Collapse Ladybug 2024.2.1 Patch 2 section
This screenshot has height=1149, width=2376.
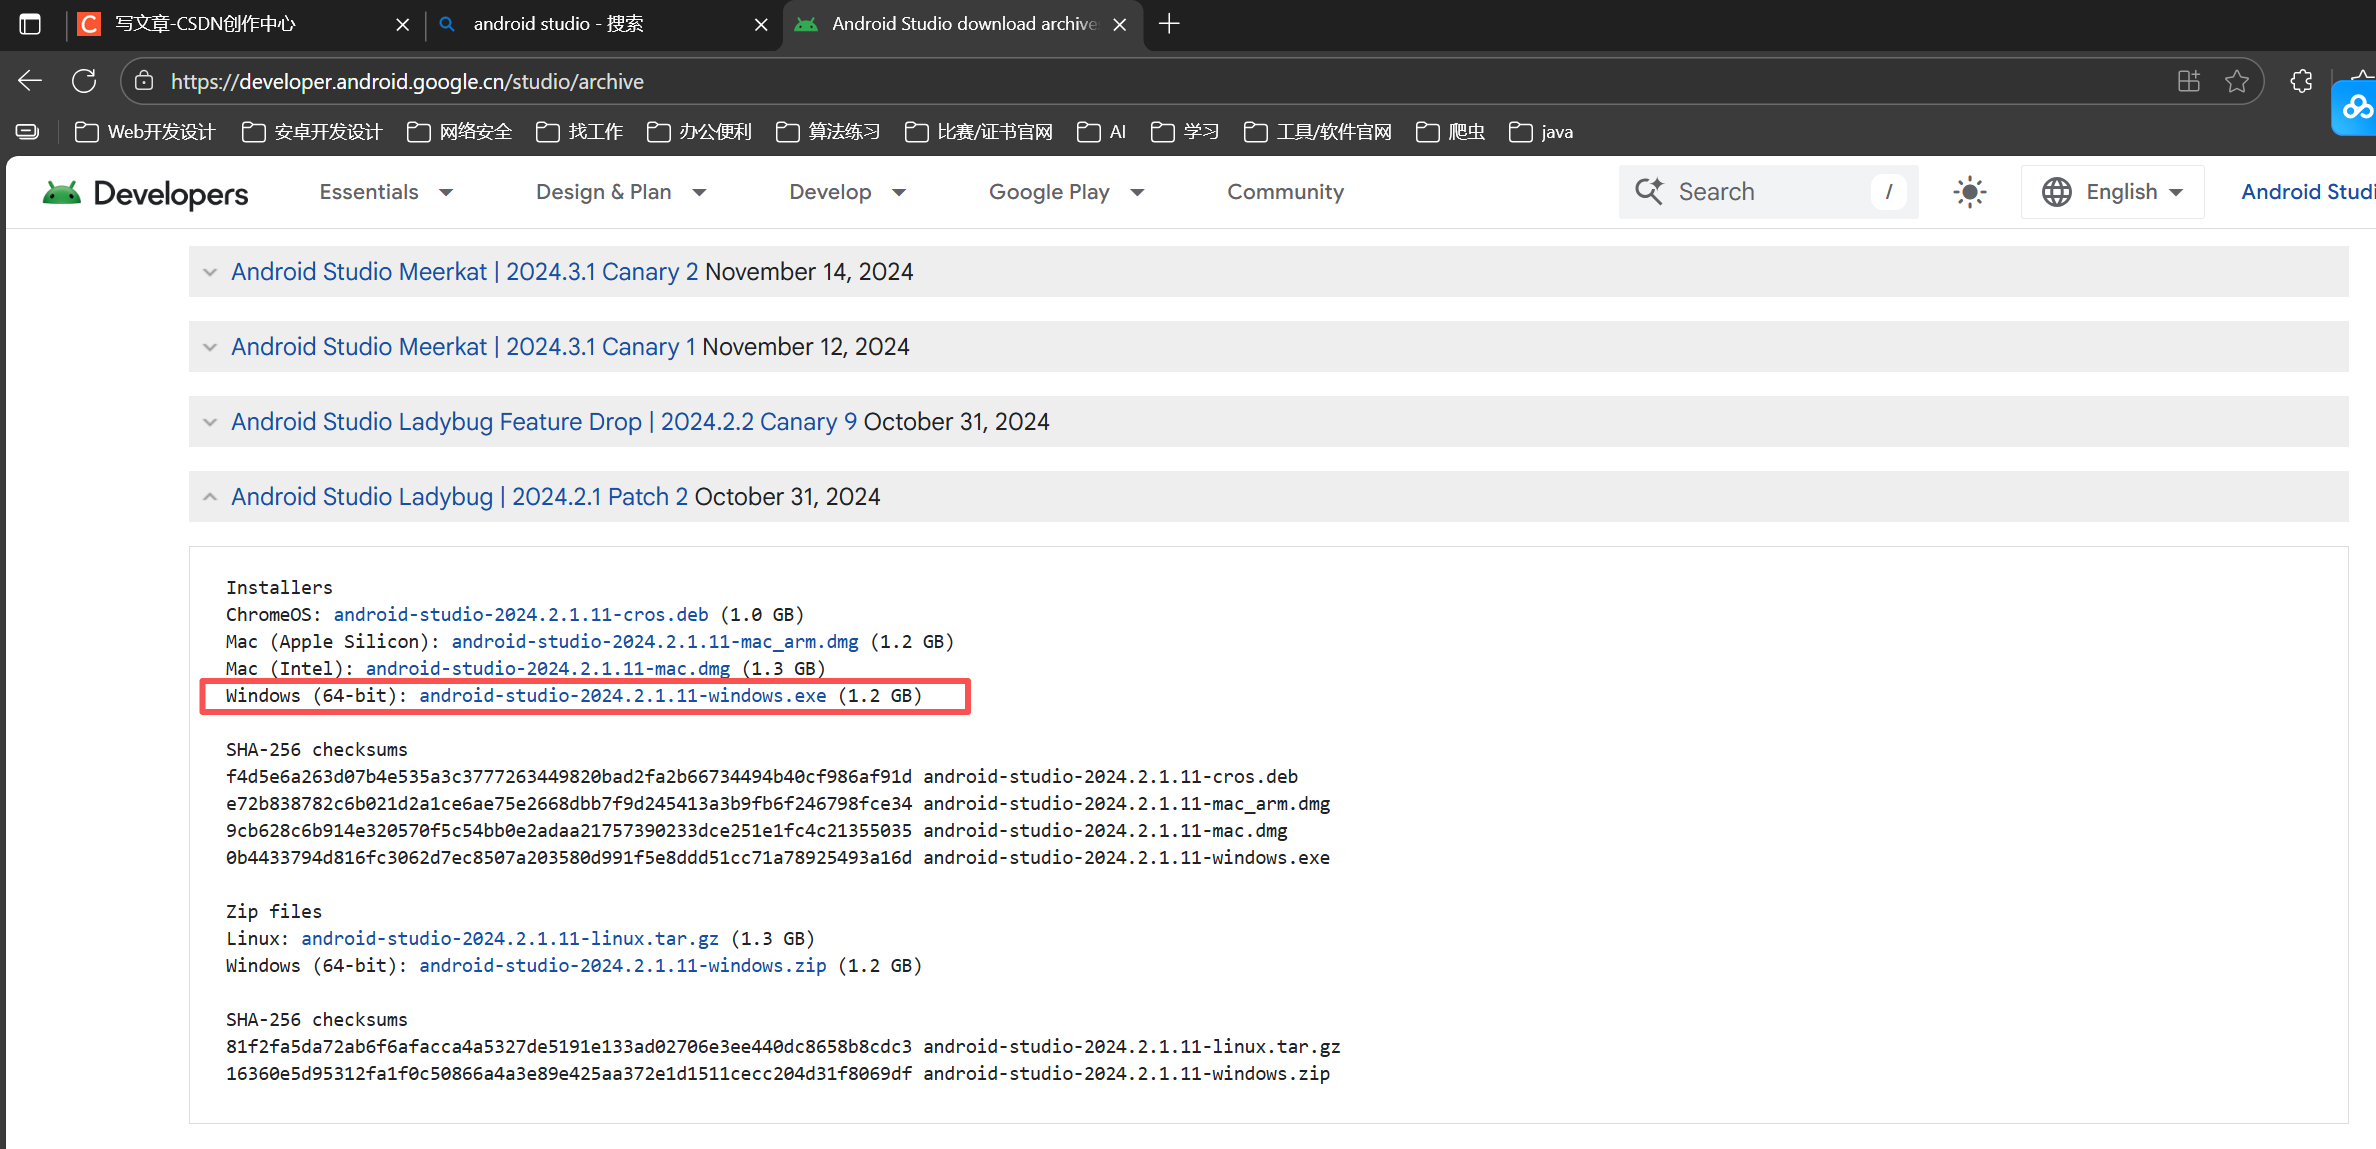pyautogui.click(x=1268, y=497)
